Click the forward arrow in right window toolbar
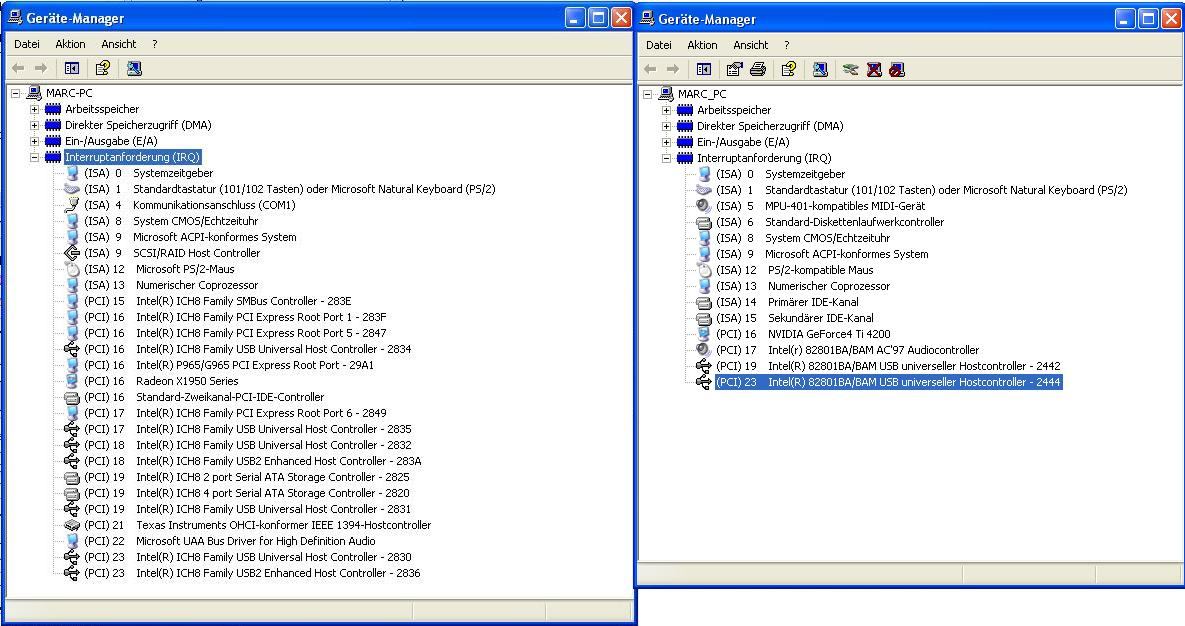 click(x=673, y=70)
